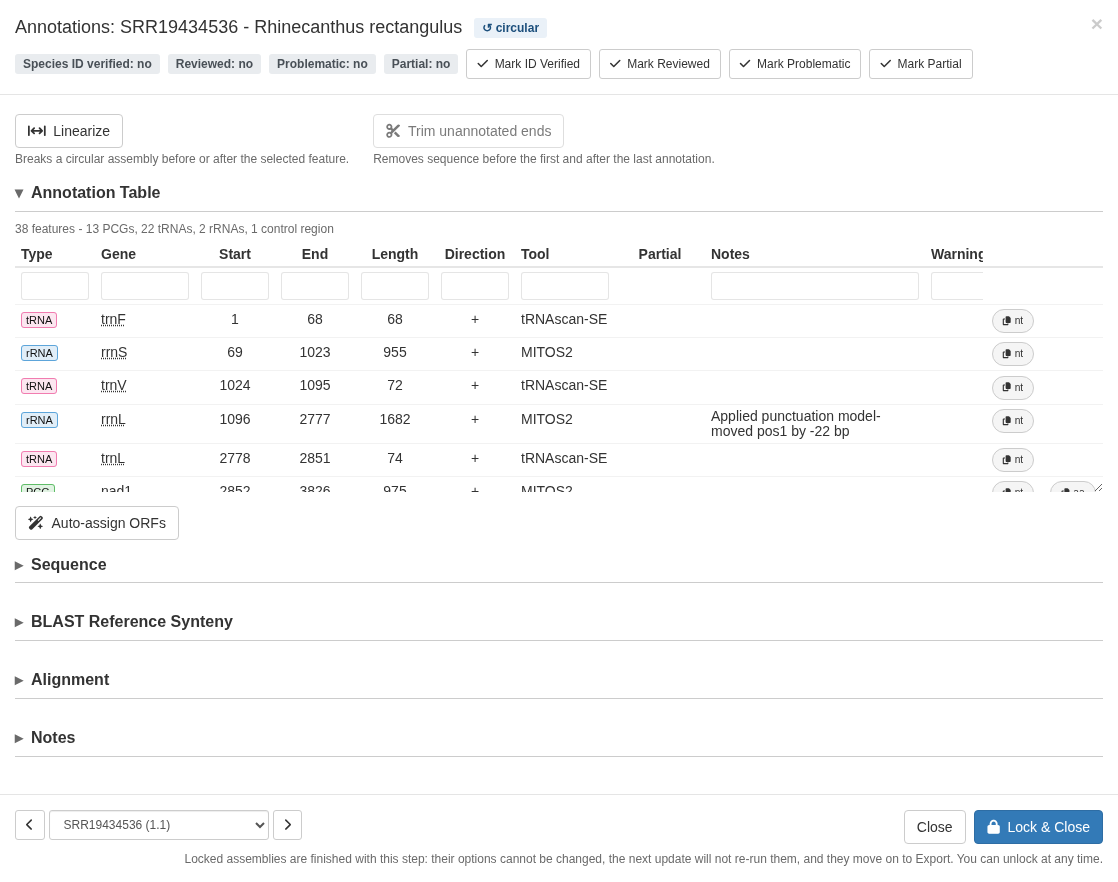Copy nt sequence for rrnL row
Viewport: 1118px width, 882px height.
(1012, 421)
